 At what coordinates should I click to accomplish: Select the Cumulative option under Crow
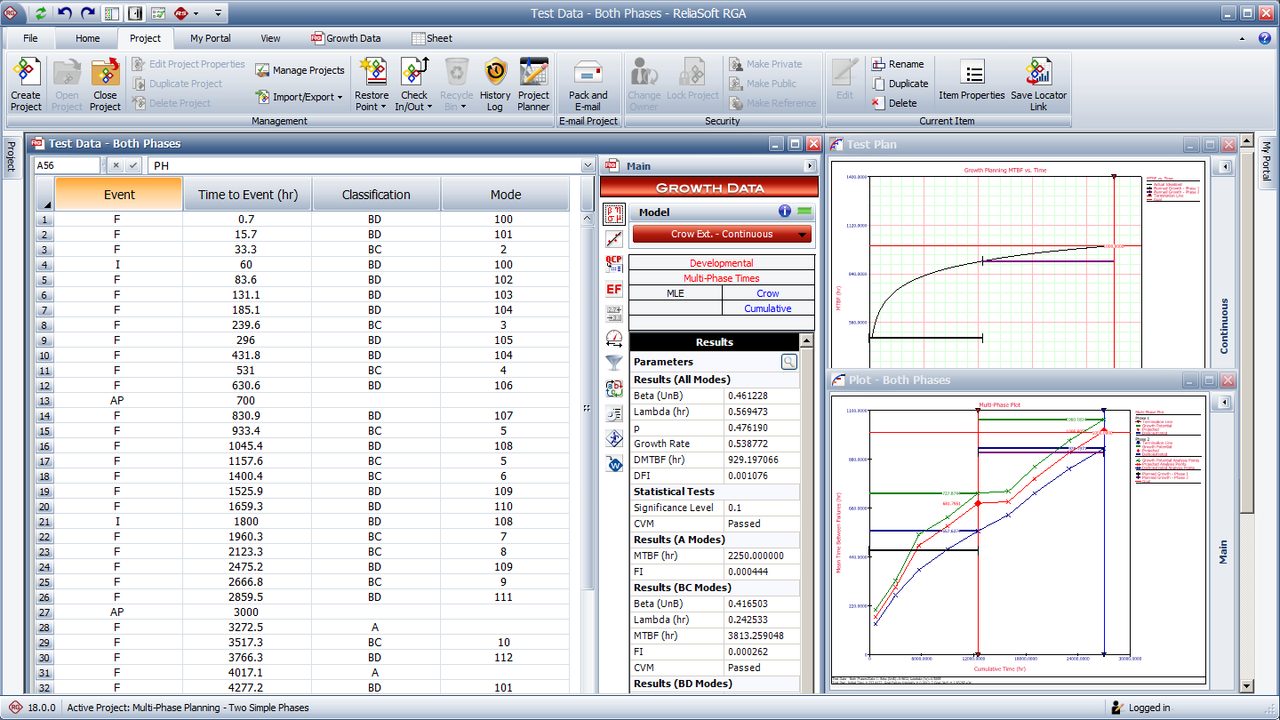click(x=768, y=308)
